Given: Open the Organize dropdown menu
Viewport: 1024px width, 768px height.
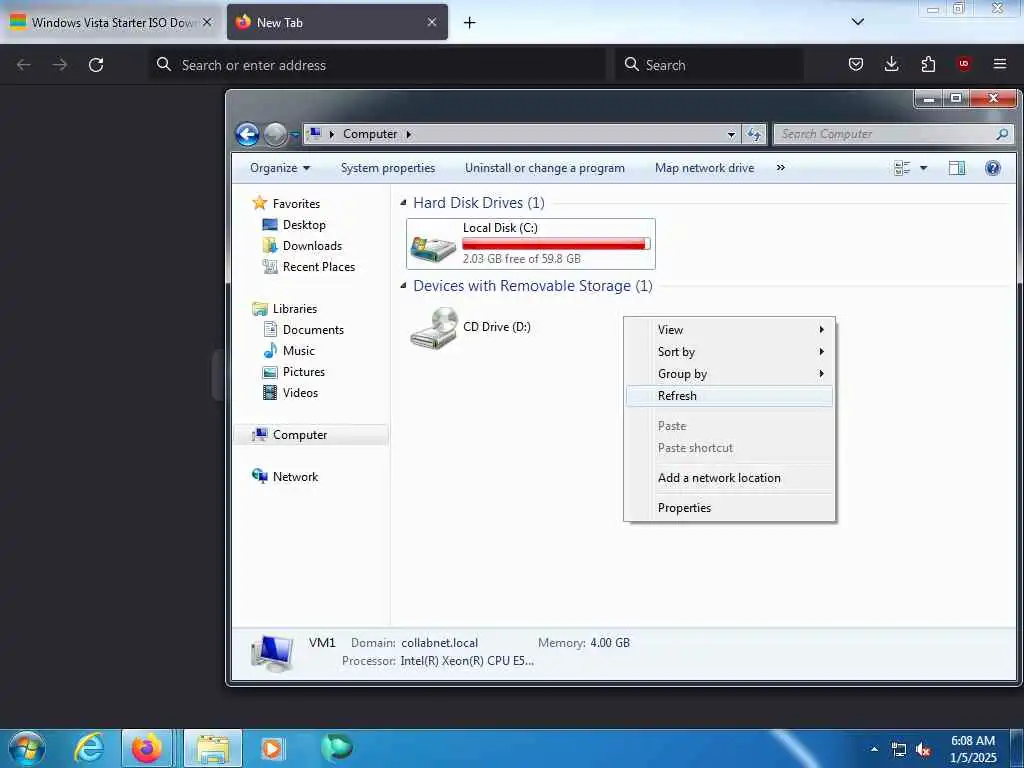Looking at the screenshot, I should pos(280,168).
